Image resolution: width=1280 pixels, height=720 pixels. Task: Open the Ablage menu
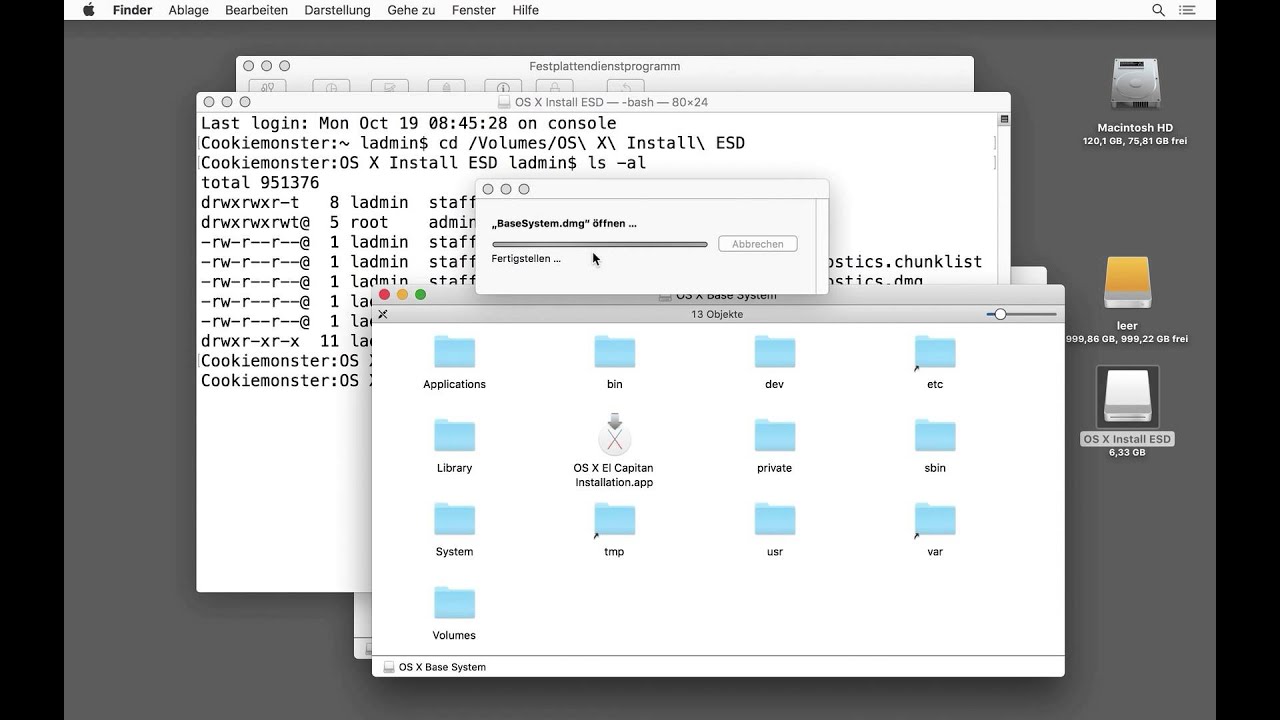point(188,10)
